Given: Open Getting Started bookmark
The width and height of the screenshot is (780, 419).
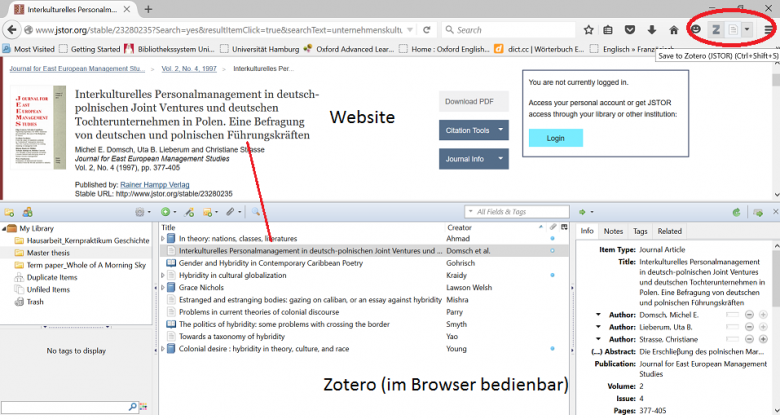Looking at the screenshot, I should pos(90,49).
